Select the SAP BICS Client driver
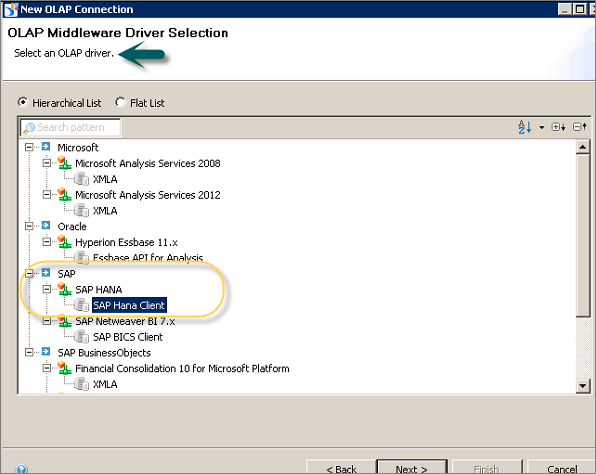This screenshot has height=474, width=596. pos(128,337)
